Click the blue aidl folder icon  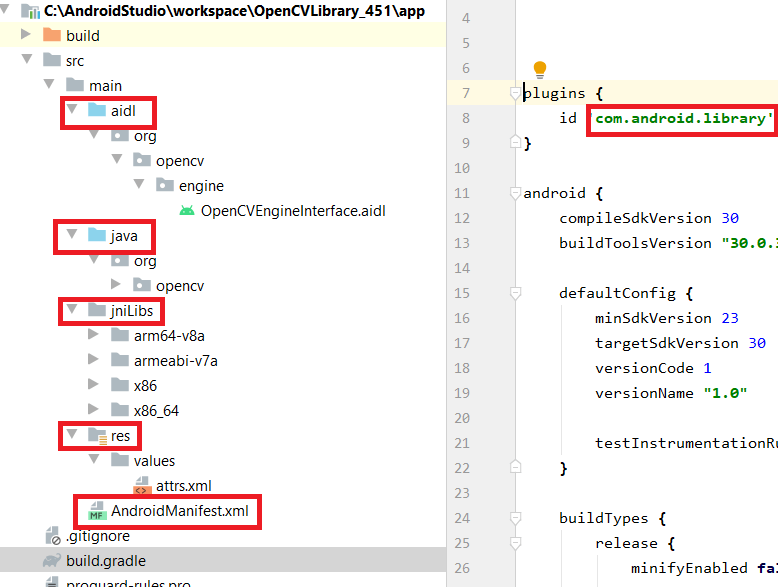coord(97,110)
